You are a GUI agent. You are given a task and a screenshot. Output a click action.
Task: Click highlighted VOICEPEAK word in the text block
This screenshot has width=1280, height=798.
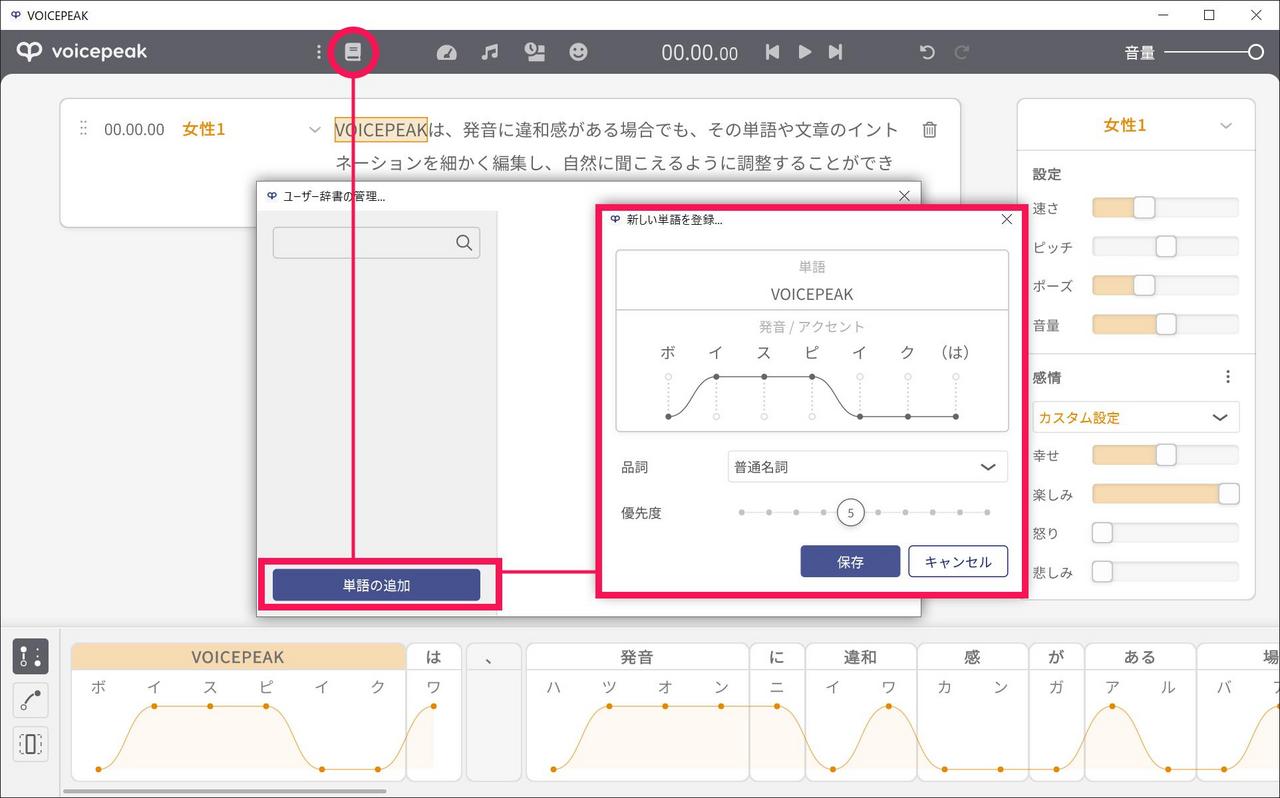(x=381, y=130)
